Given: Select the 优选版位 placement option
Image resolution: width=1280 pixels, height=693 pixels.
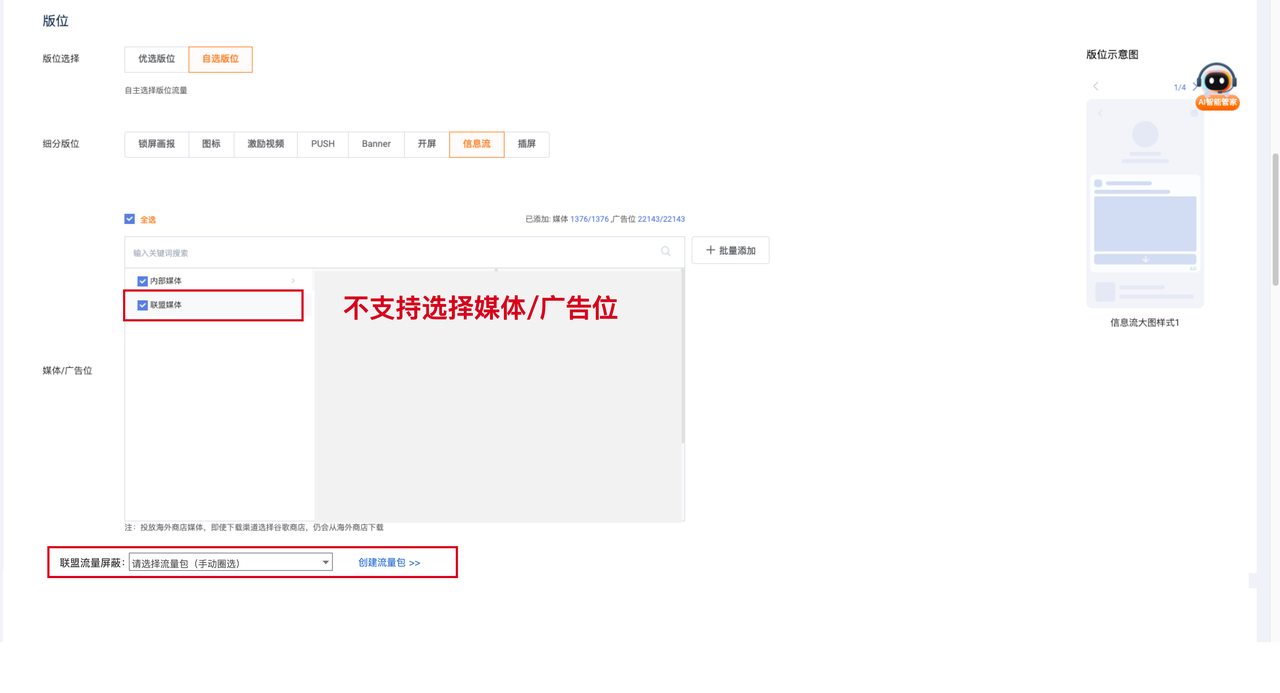Looking at the screenshot, I should pyautogui.click(x=156, y=59).
